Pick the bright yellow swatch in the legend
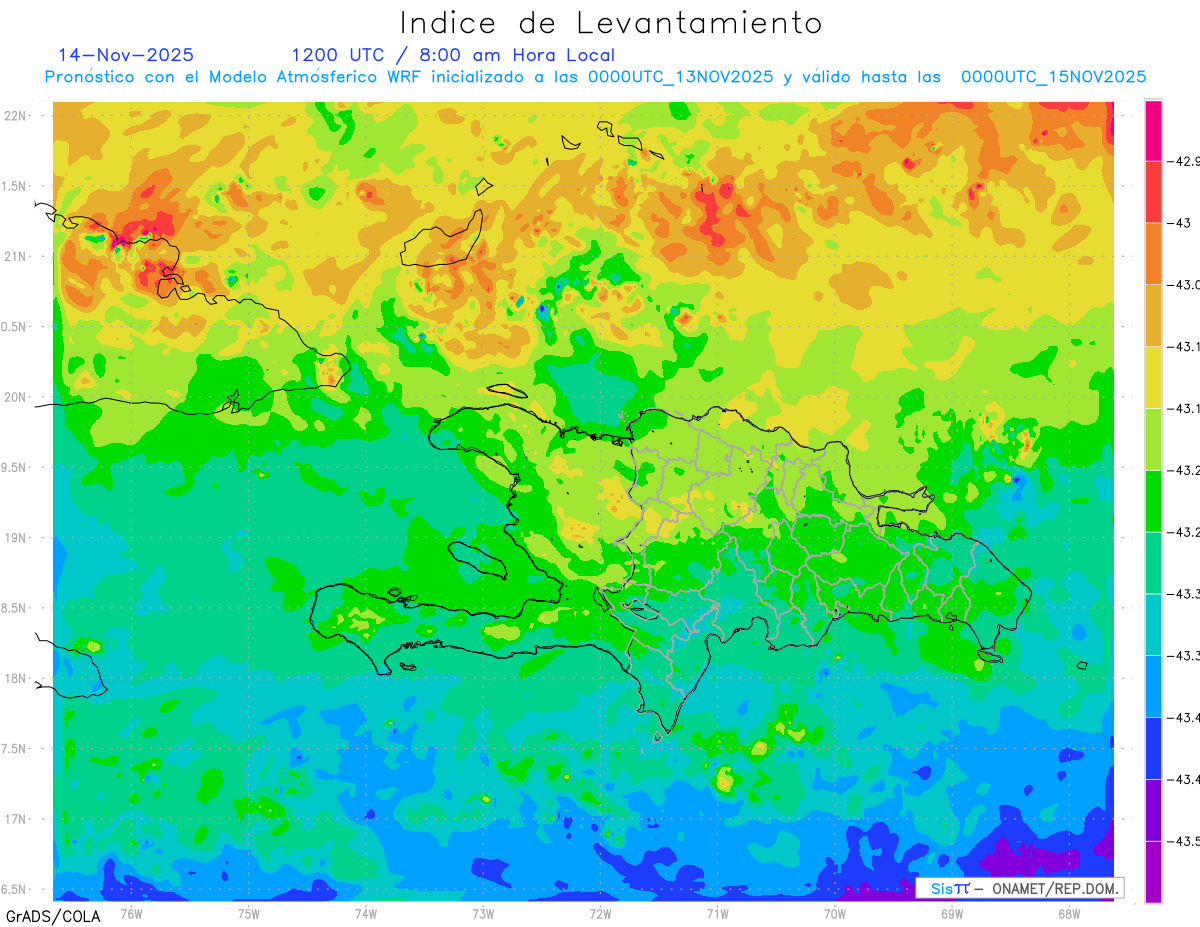Screen dimensions: 1200x927 (x=1153, y=377)
